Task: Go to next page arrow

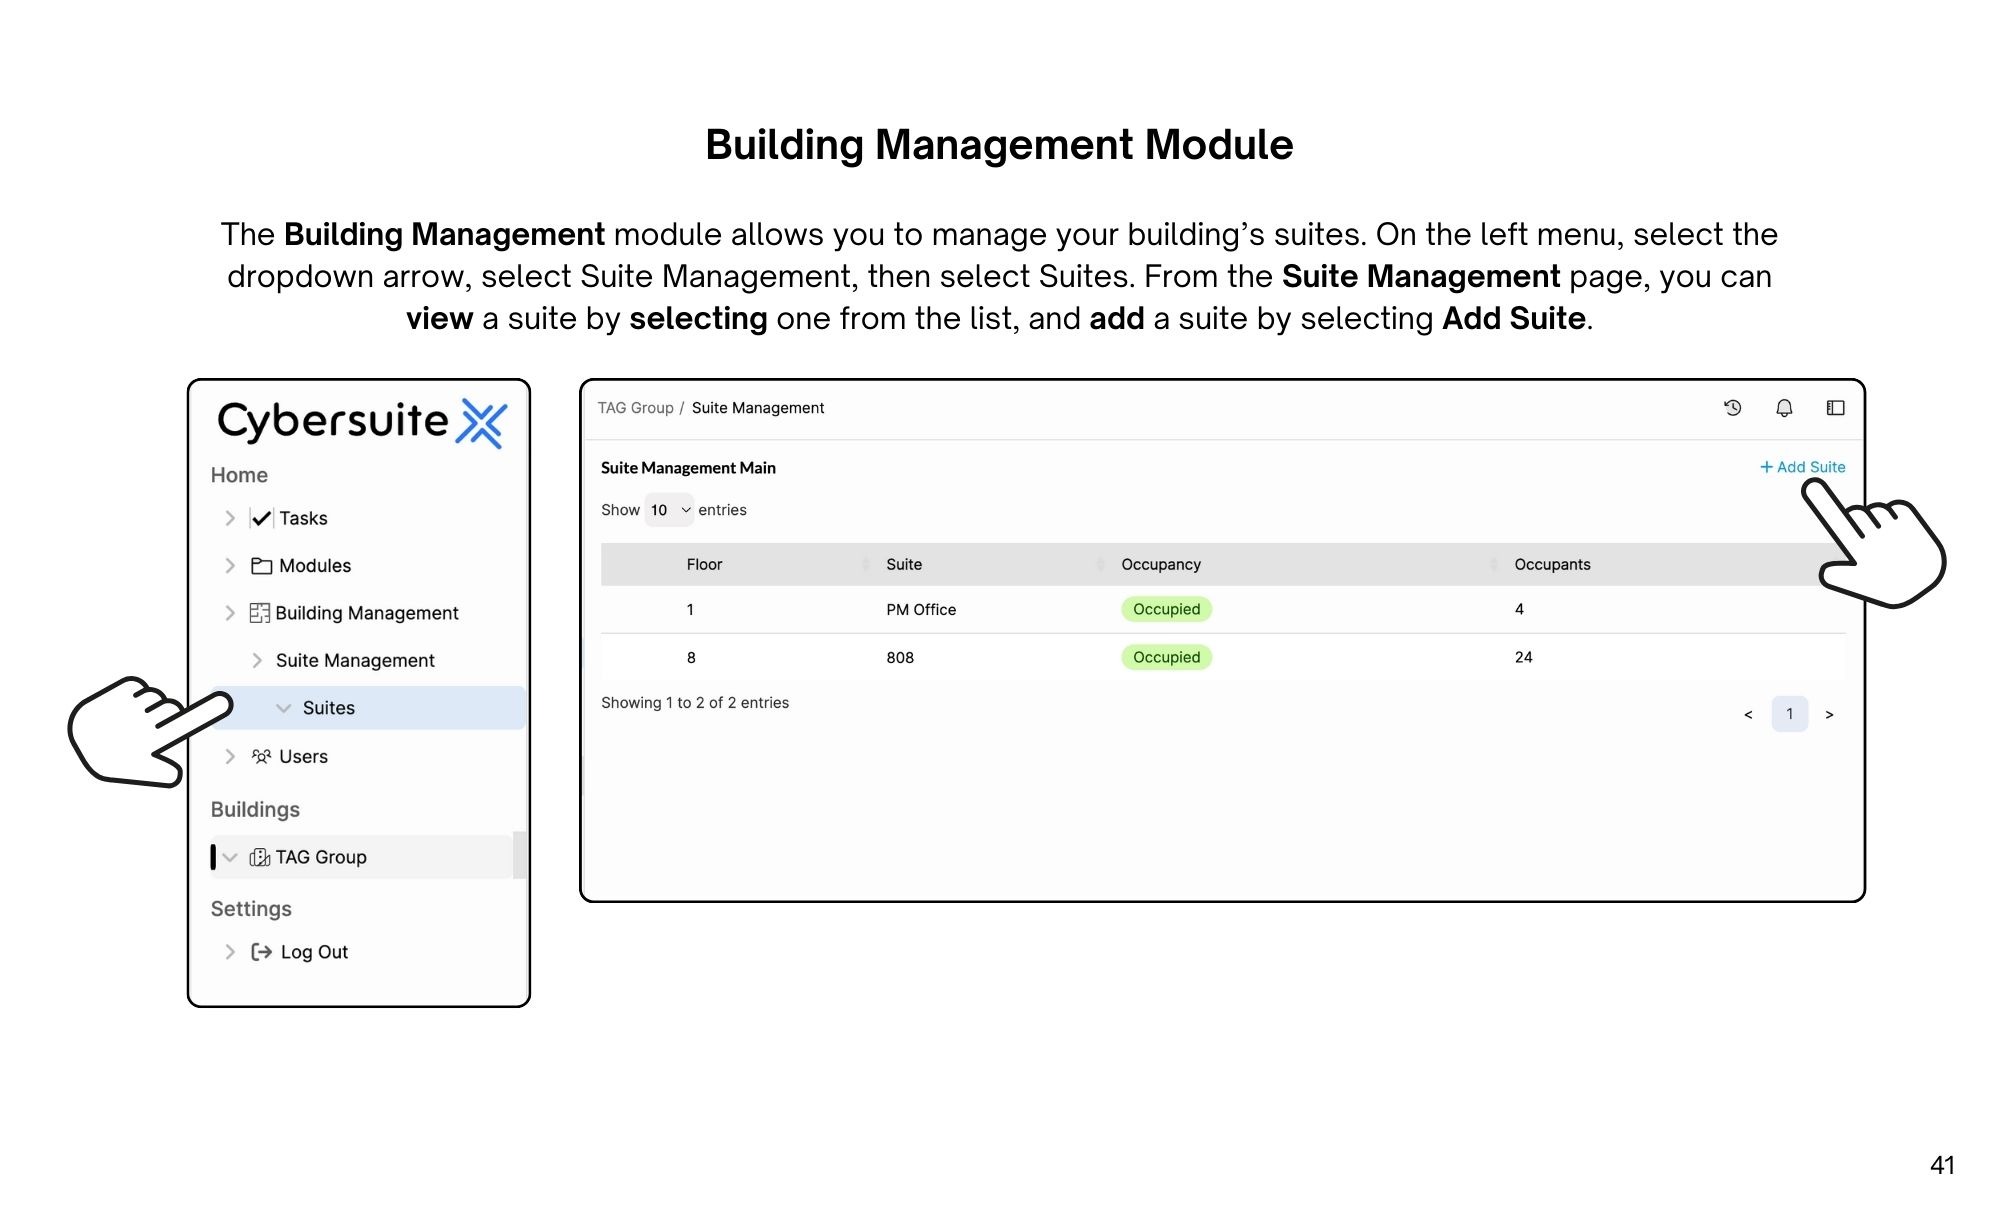Action: pos(1829,715)
